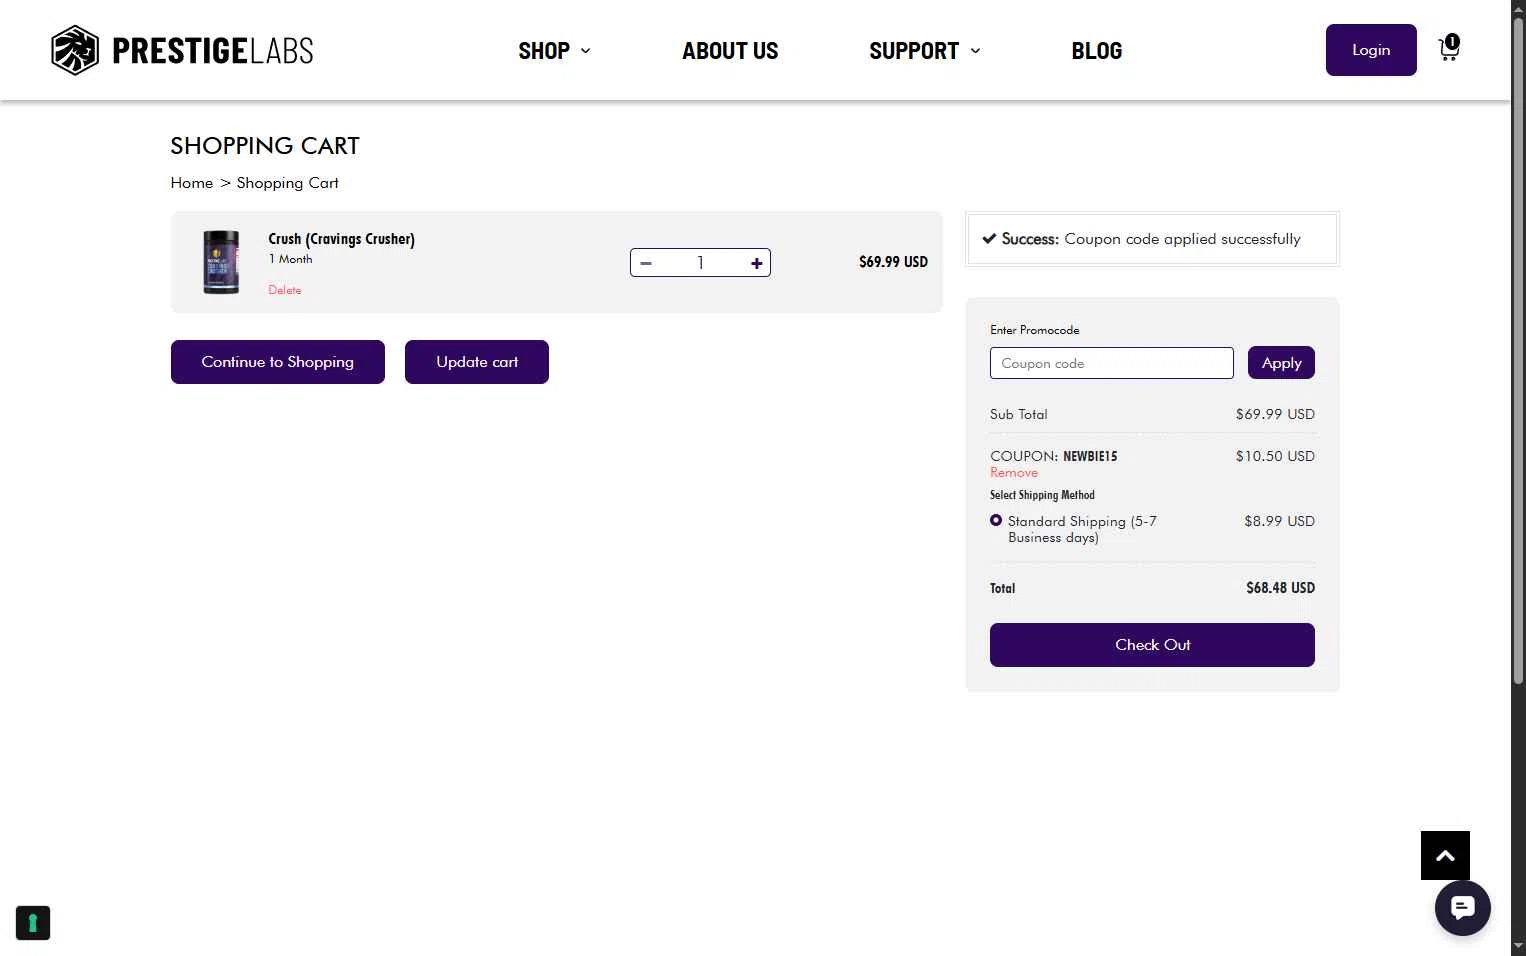The height and width of the screenshot is (956, 1526).
Task: Open Crush (Cravings Crusher) product link
Action: coord(341,239)
